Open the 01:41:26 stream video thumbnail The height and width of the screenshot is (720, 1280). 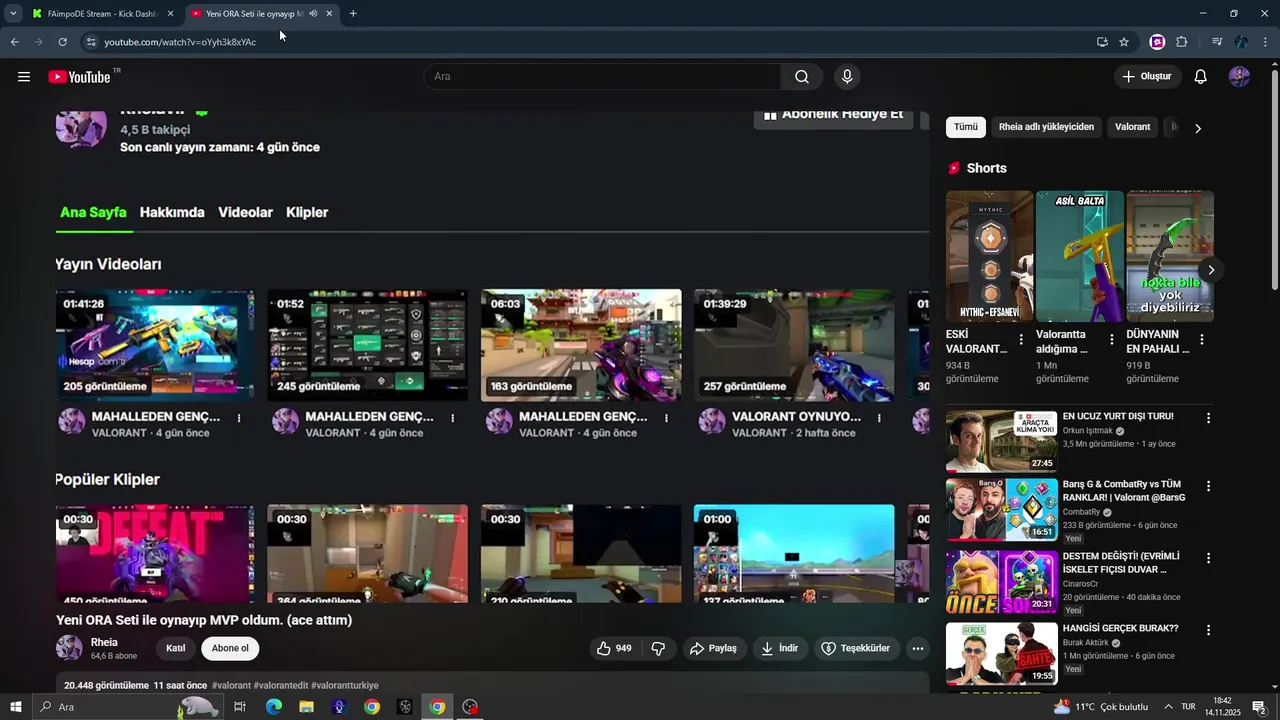[155, 345]
